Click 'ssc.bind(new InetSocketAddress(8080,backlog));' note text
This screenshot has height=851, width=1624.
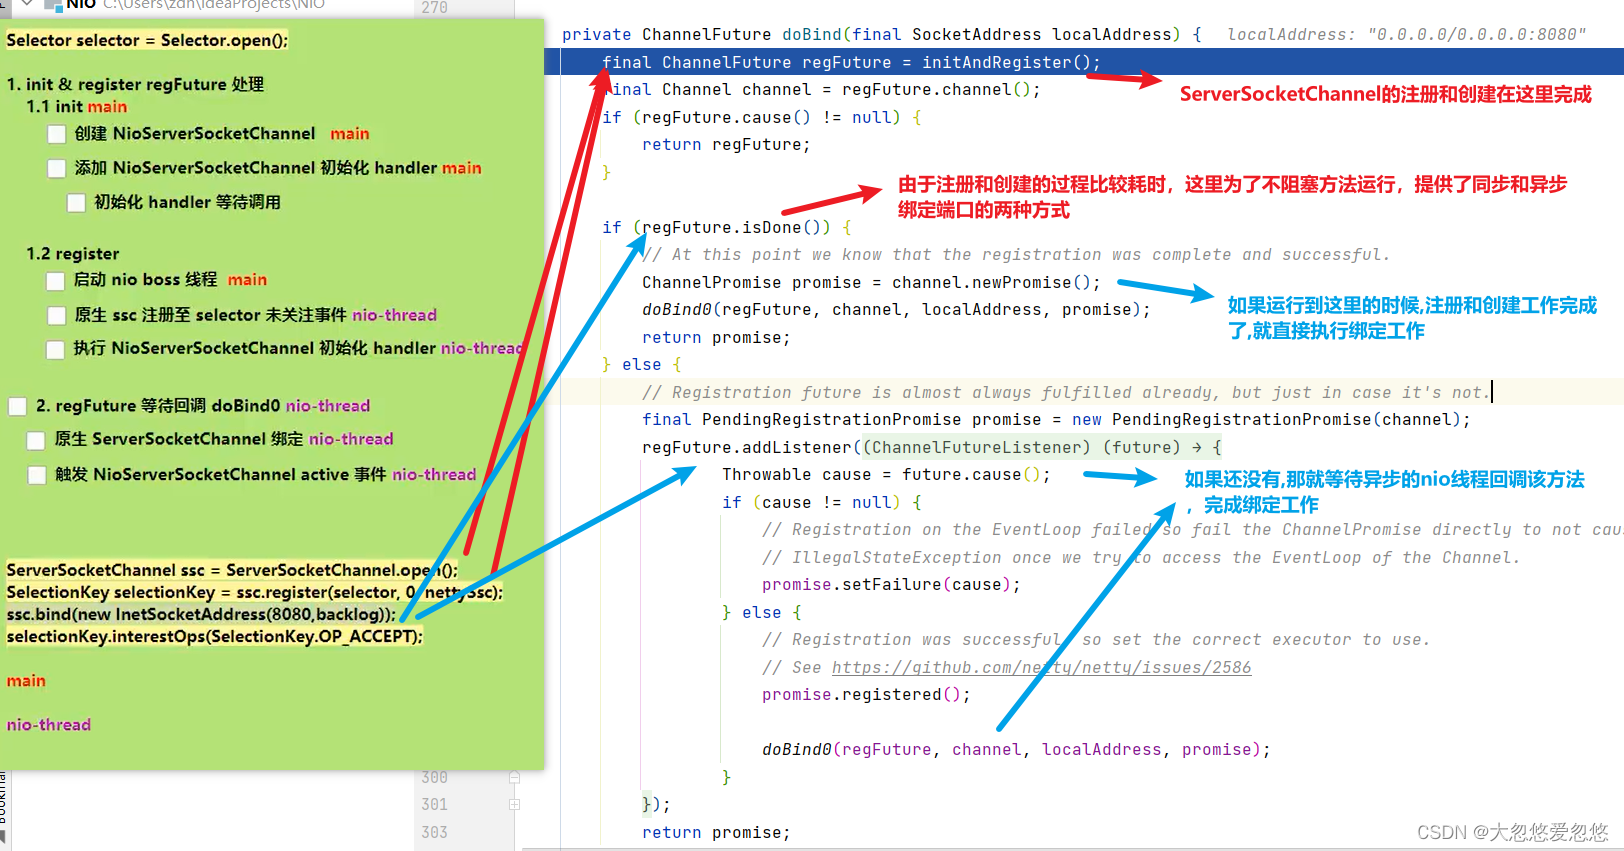pyautogui.click(x=201, y=614)
